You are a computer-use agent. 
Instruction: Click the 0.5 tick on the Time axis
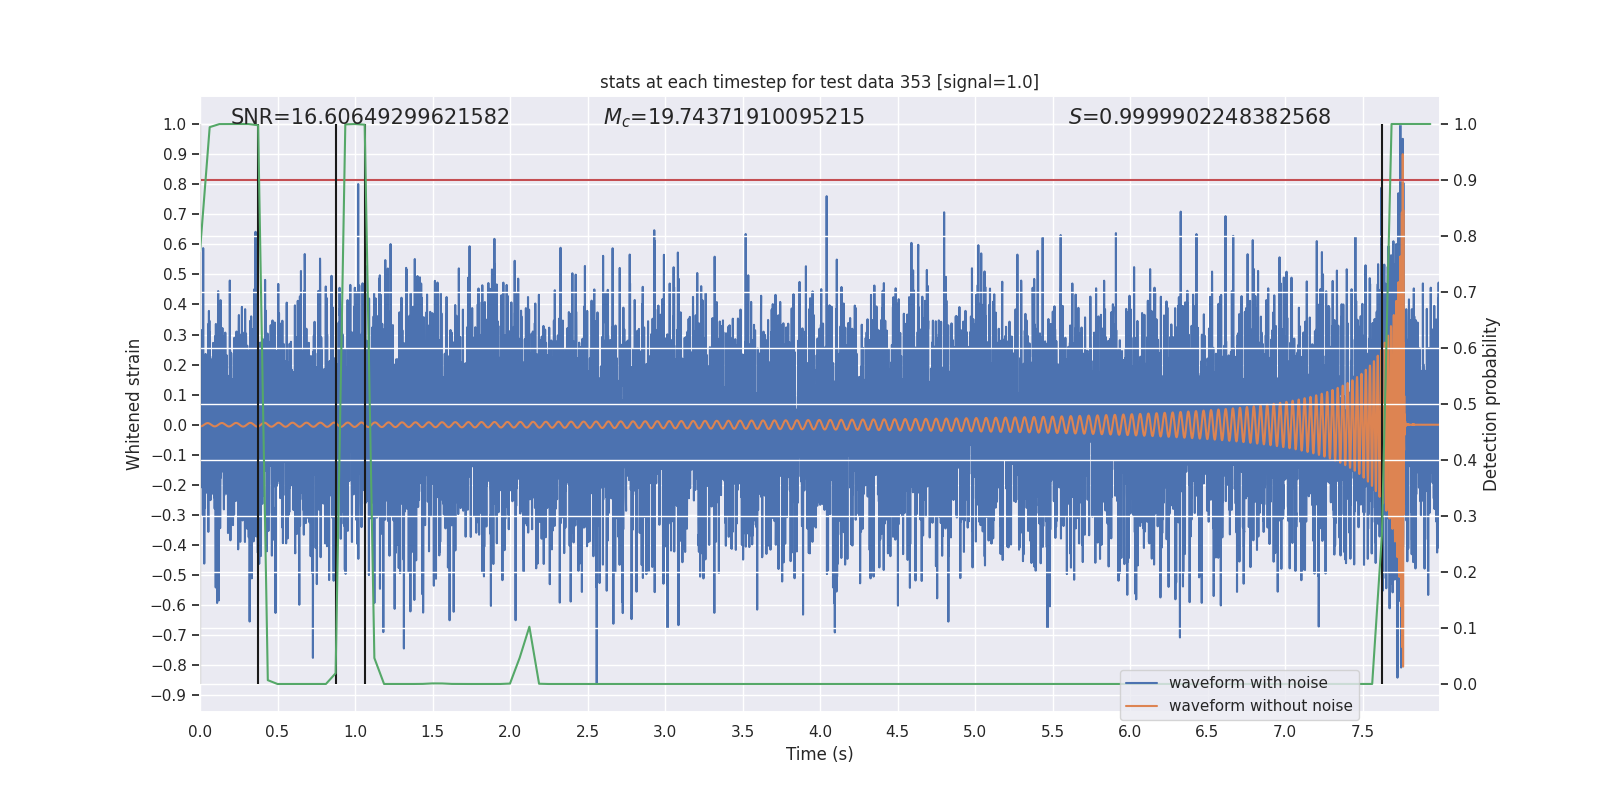(x=277, y=731)
